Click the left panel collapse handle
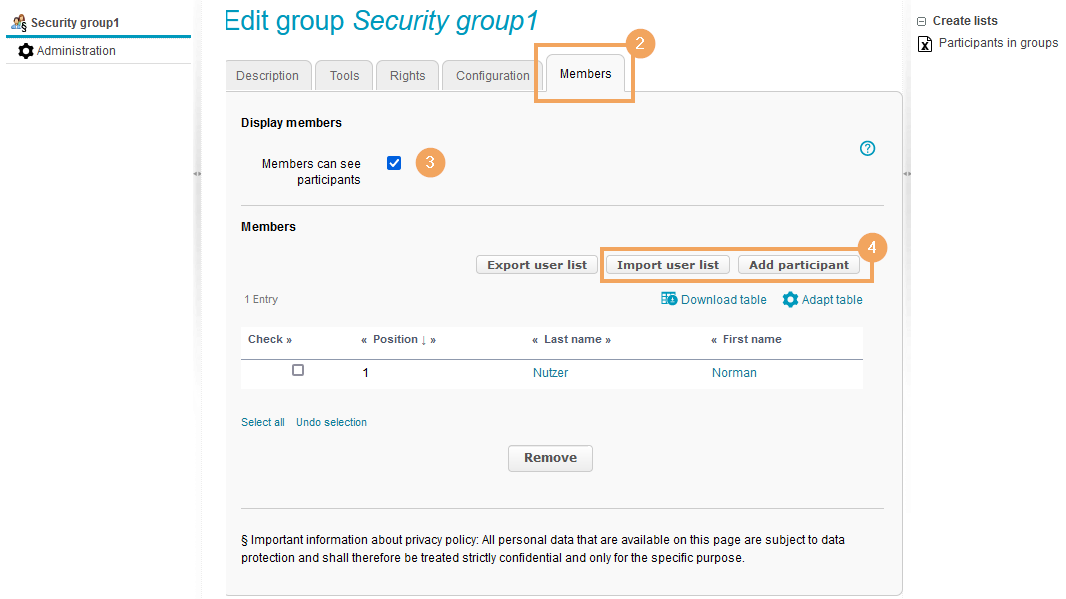Screen dimensions: 1066x599 tap(197, 174)
